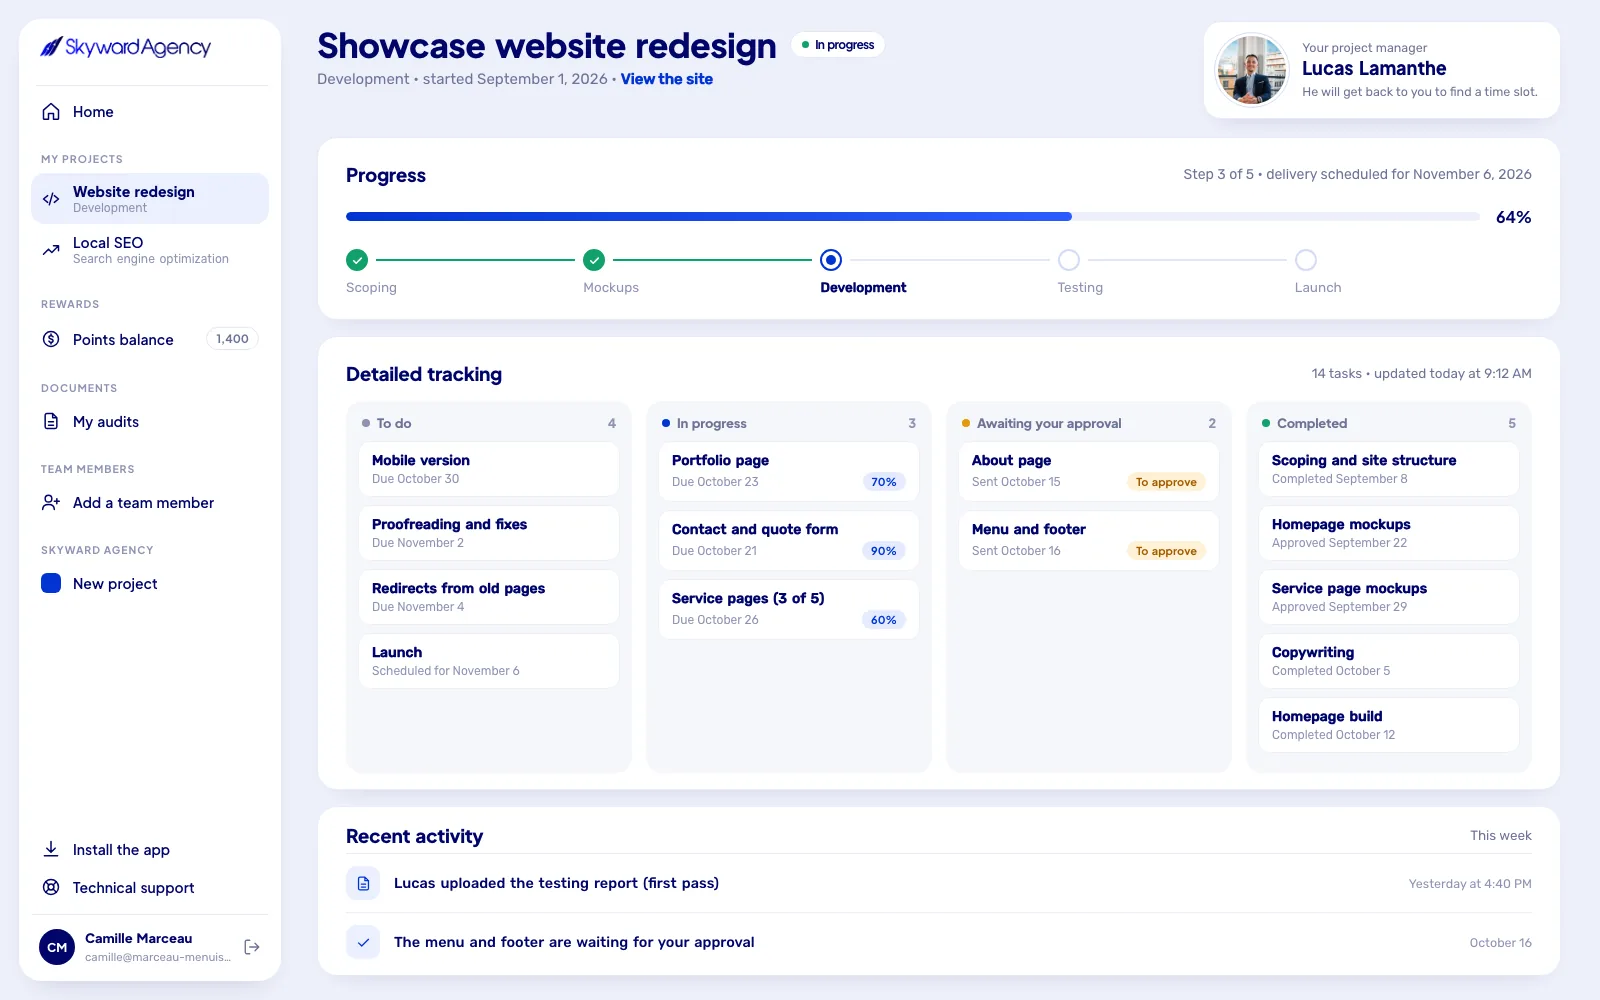Start a New project
Image resolution: width=1600 pixels, height=1000 pixels.
pyautogui.click(x=150, y=583)
